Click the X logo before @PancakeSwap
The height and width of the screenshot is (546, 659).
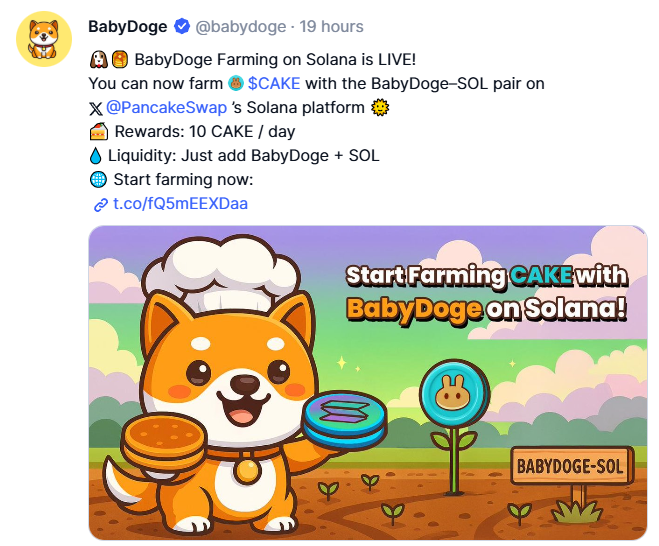pos(96,109)
